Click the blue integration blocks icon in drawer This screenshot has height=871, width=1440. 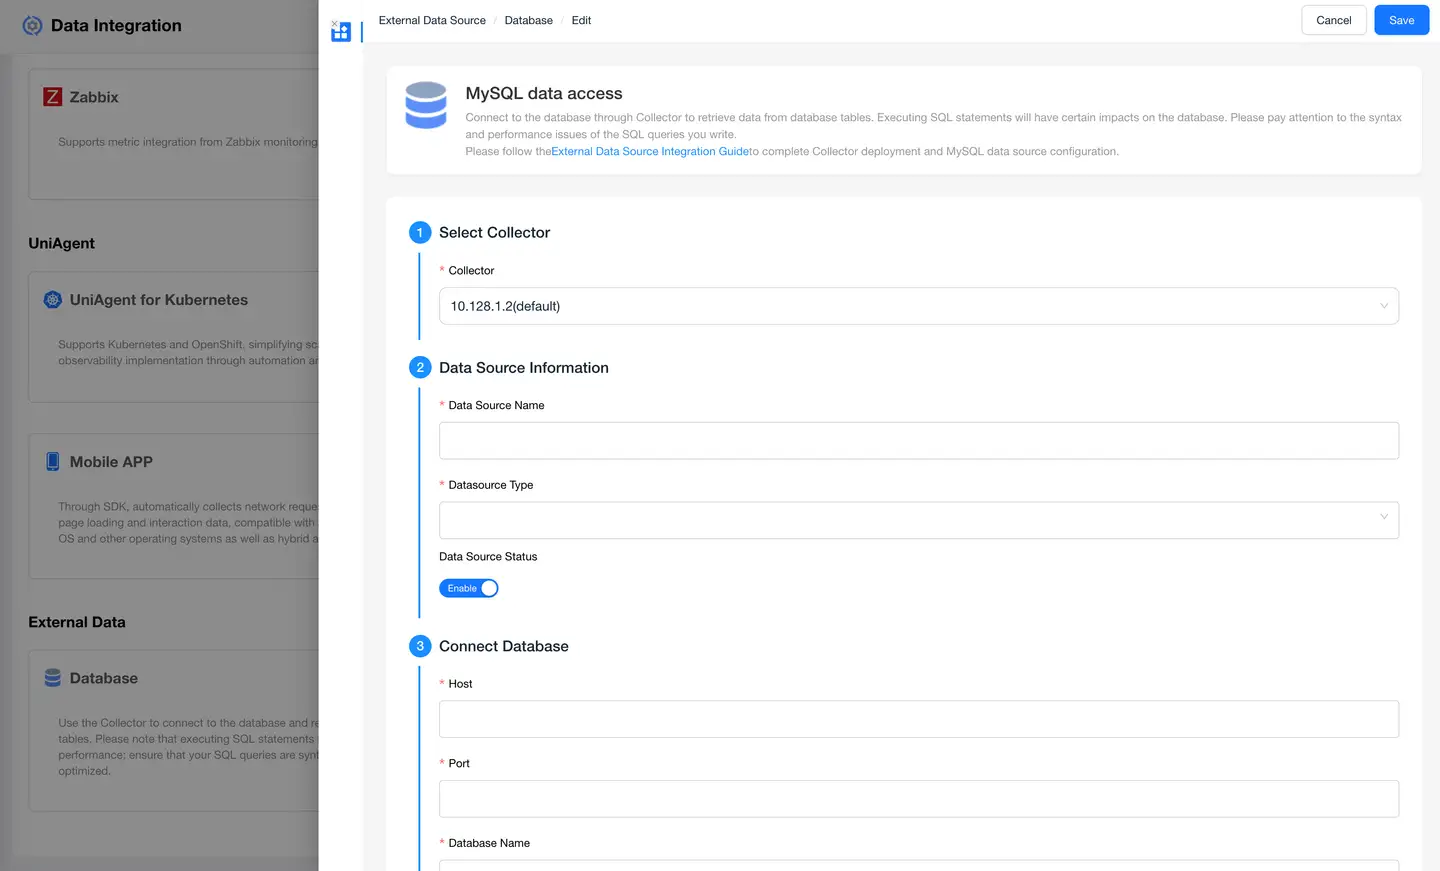pyautogui.click(x=341, y=32)
